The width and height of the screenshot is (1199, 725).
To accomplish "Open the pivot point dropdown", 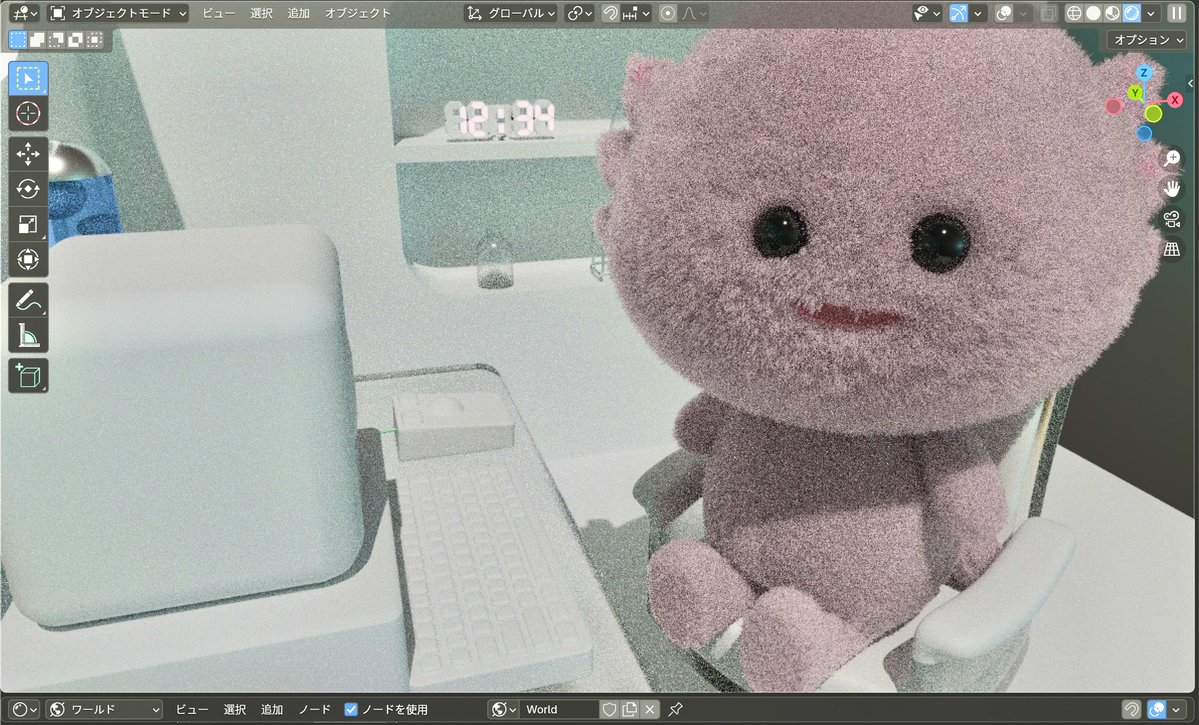I will [579, 13].
